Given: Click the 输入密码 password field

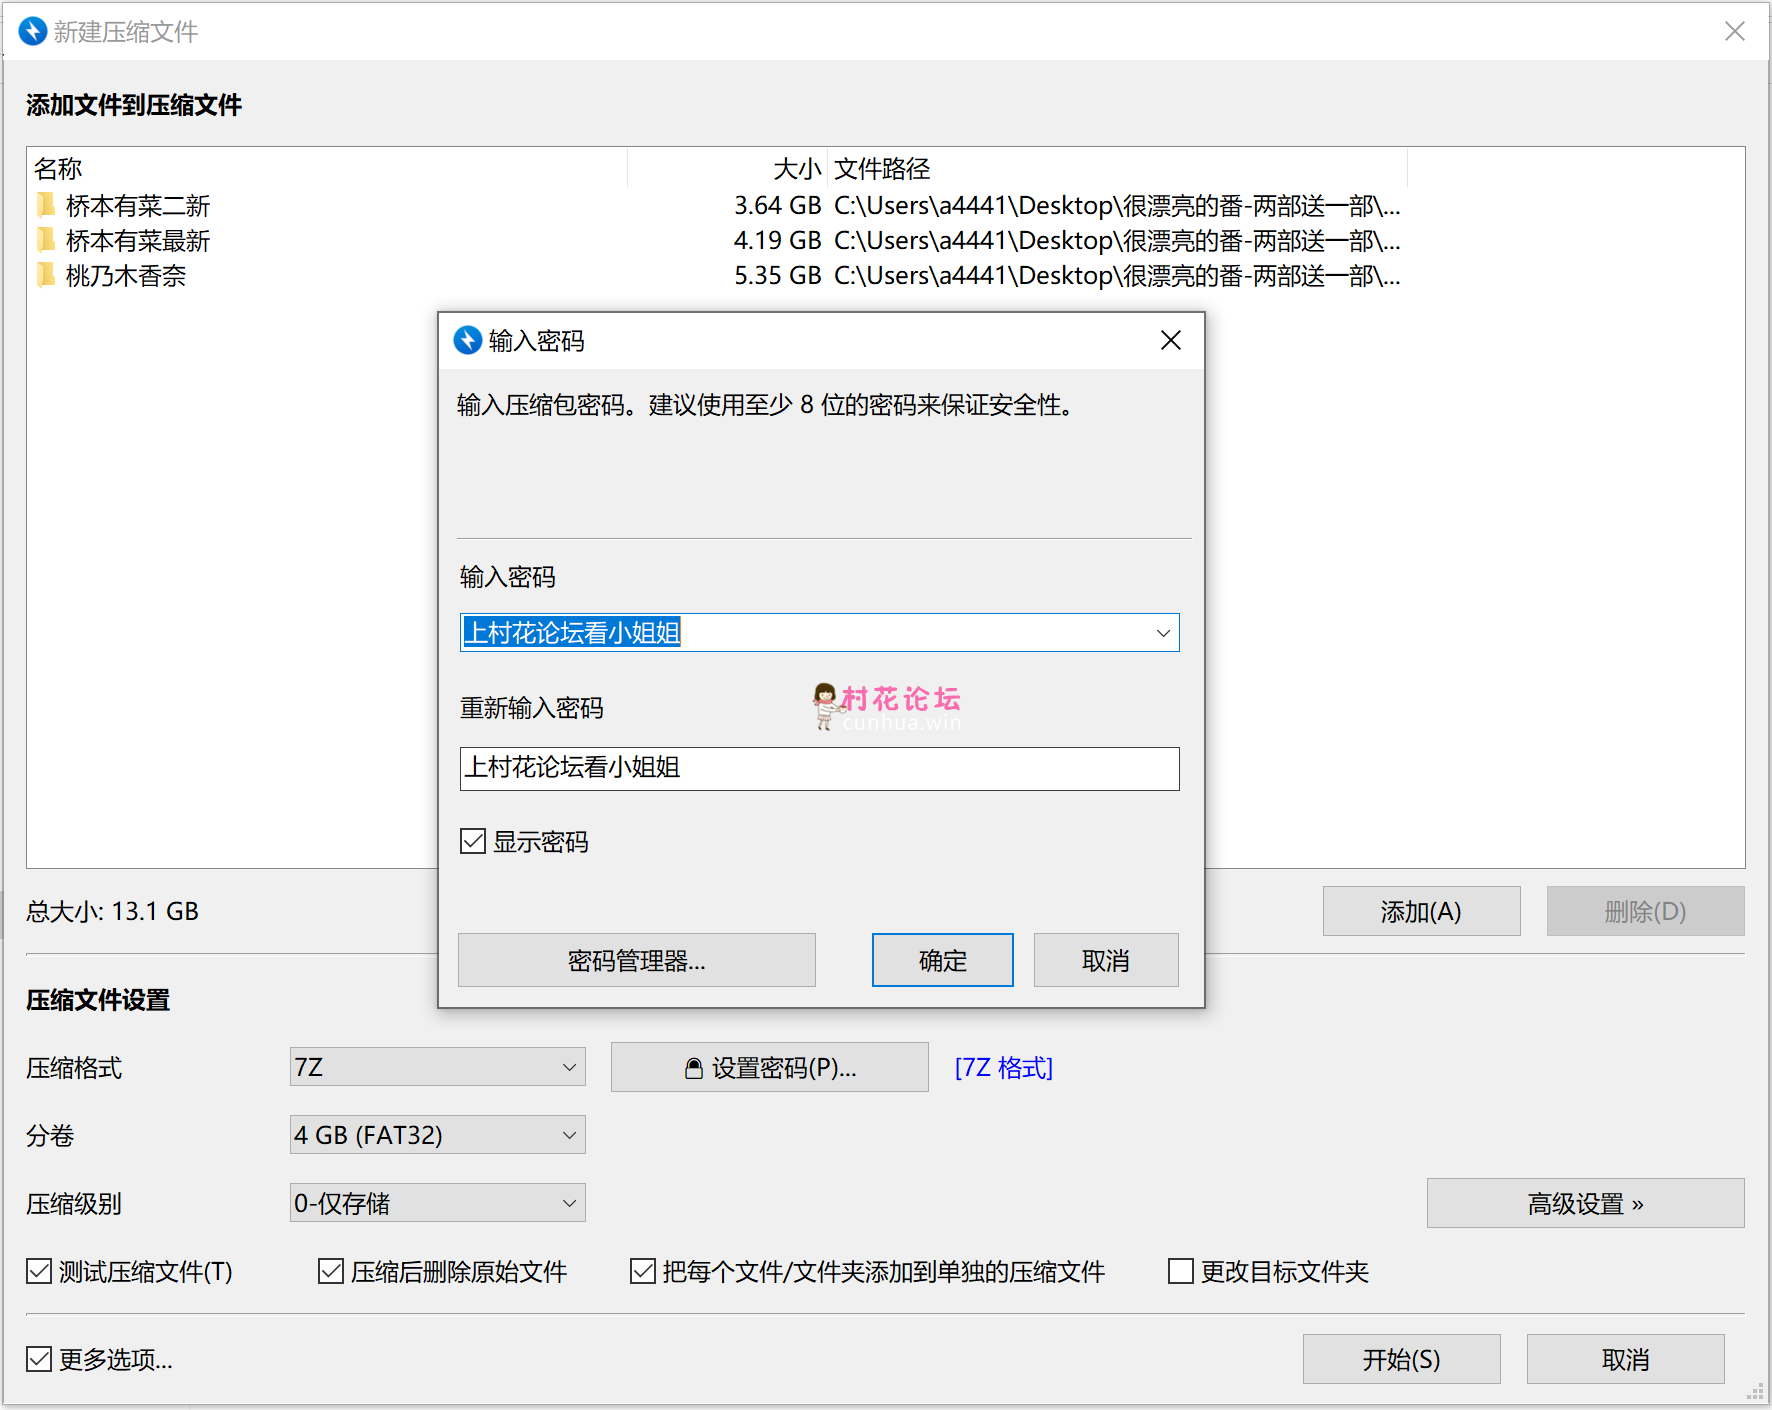Looking at the screenshot, I should pos(819,633).
